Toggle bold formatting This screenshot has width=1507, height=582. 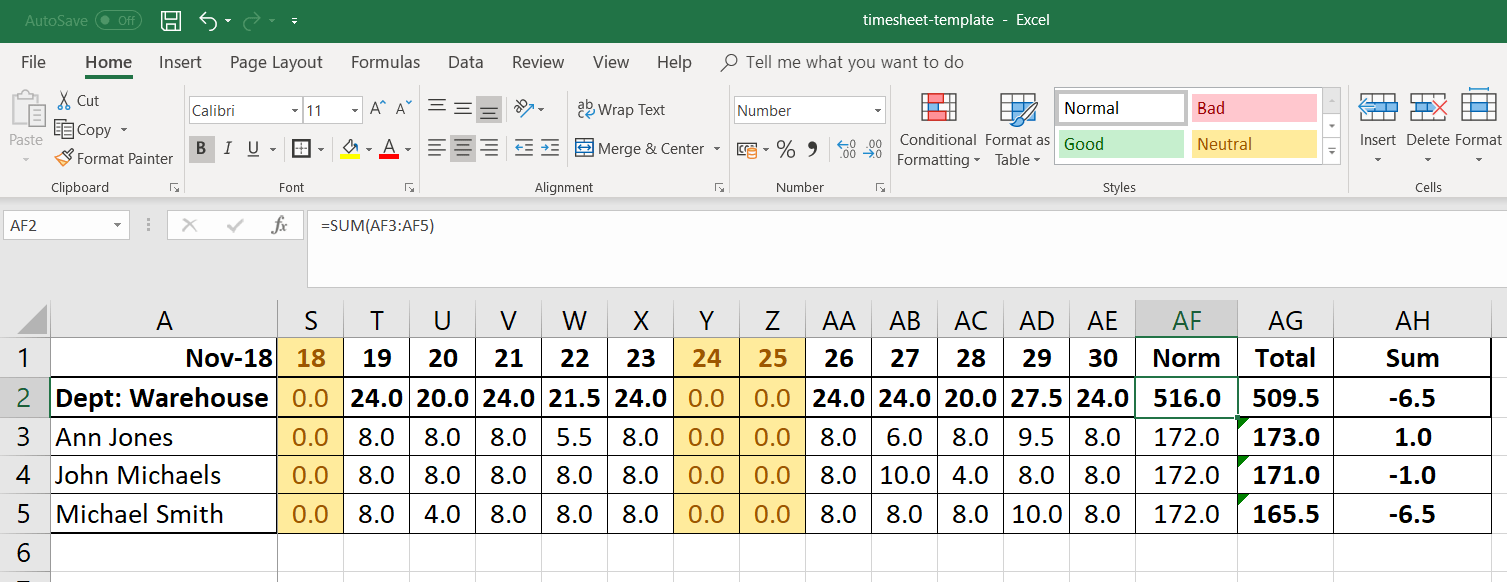pyautogui.click(x=201, y=149)
